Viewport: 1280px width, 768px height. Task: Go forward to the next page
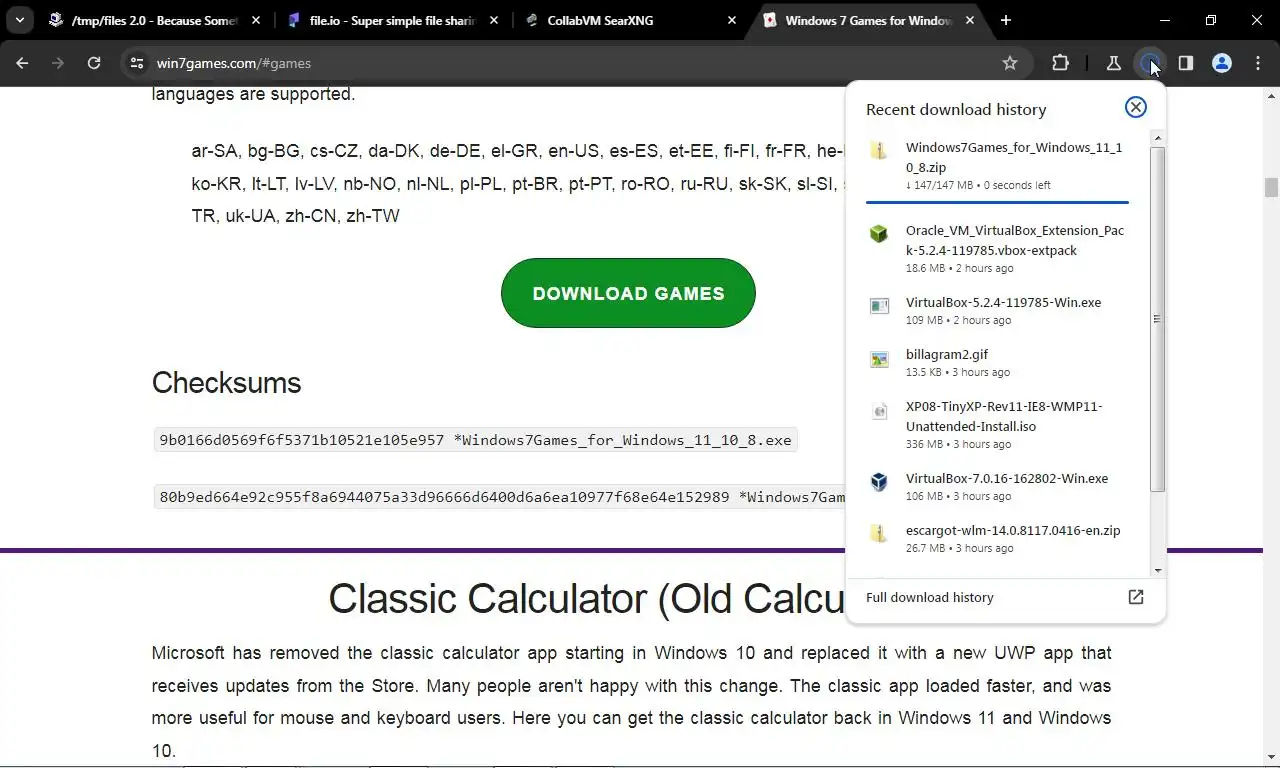pyautogui.click(x=58, y=63)
